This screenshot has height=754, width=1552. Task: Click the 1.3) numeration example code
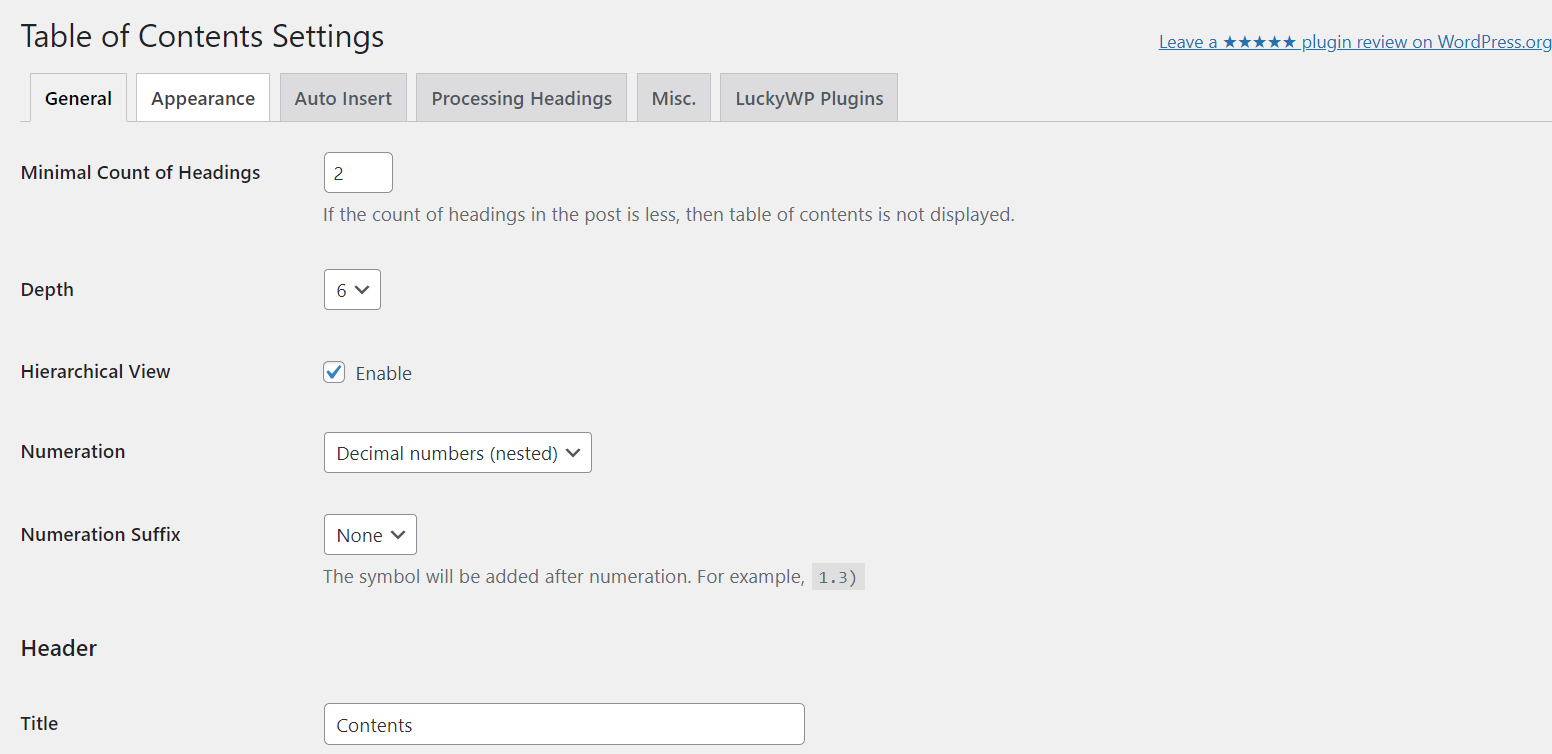(x=838, y=578)
